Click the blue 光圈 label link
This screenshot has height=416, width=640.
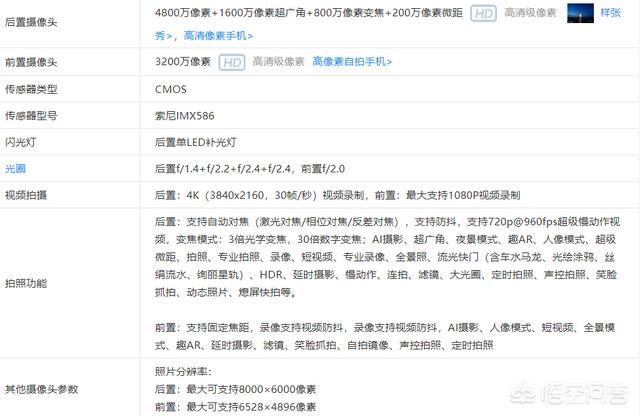tap(18, 168)
